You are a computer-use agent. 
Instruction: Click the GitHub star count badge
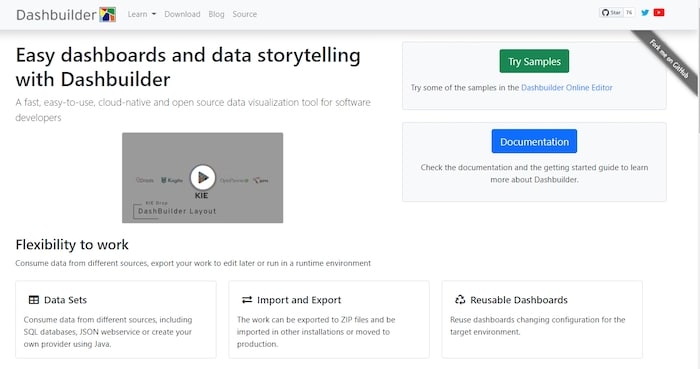629,12
